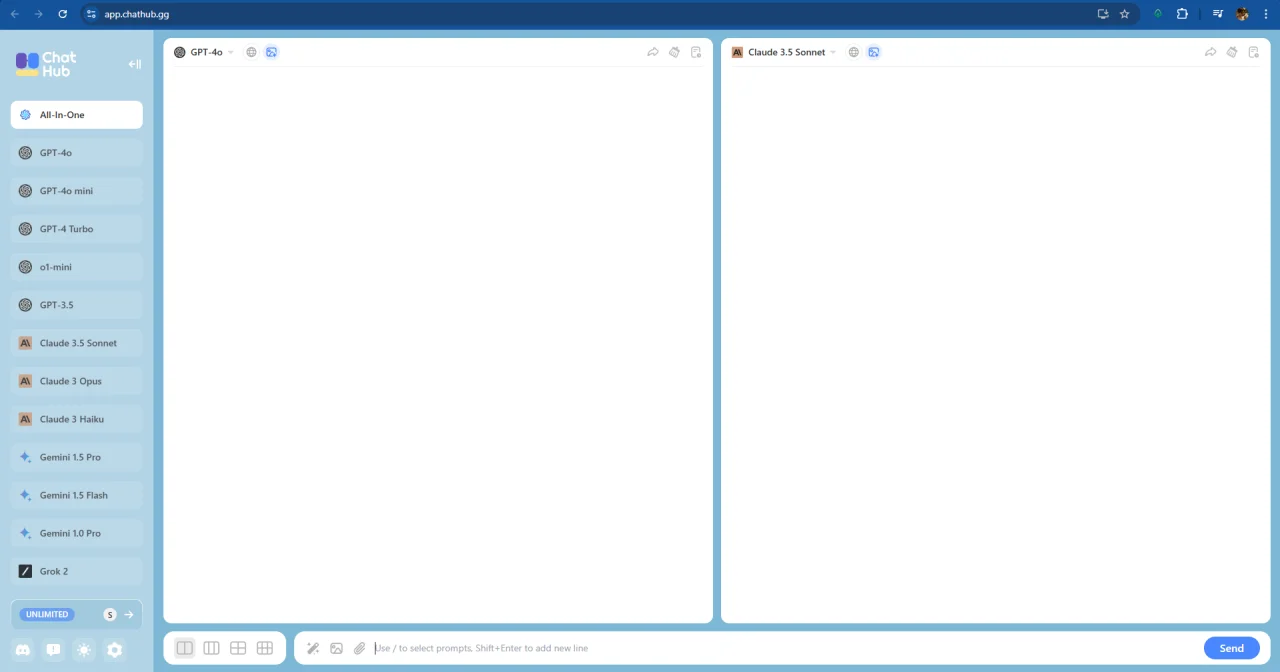The width and height of the screenshot is (1280, 672).
Task: Reload the page in the browser
Action: click(x=63, y=14)
